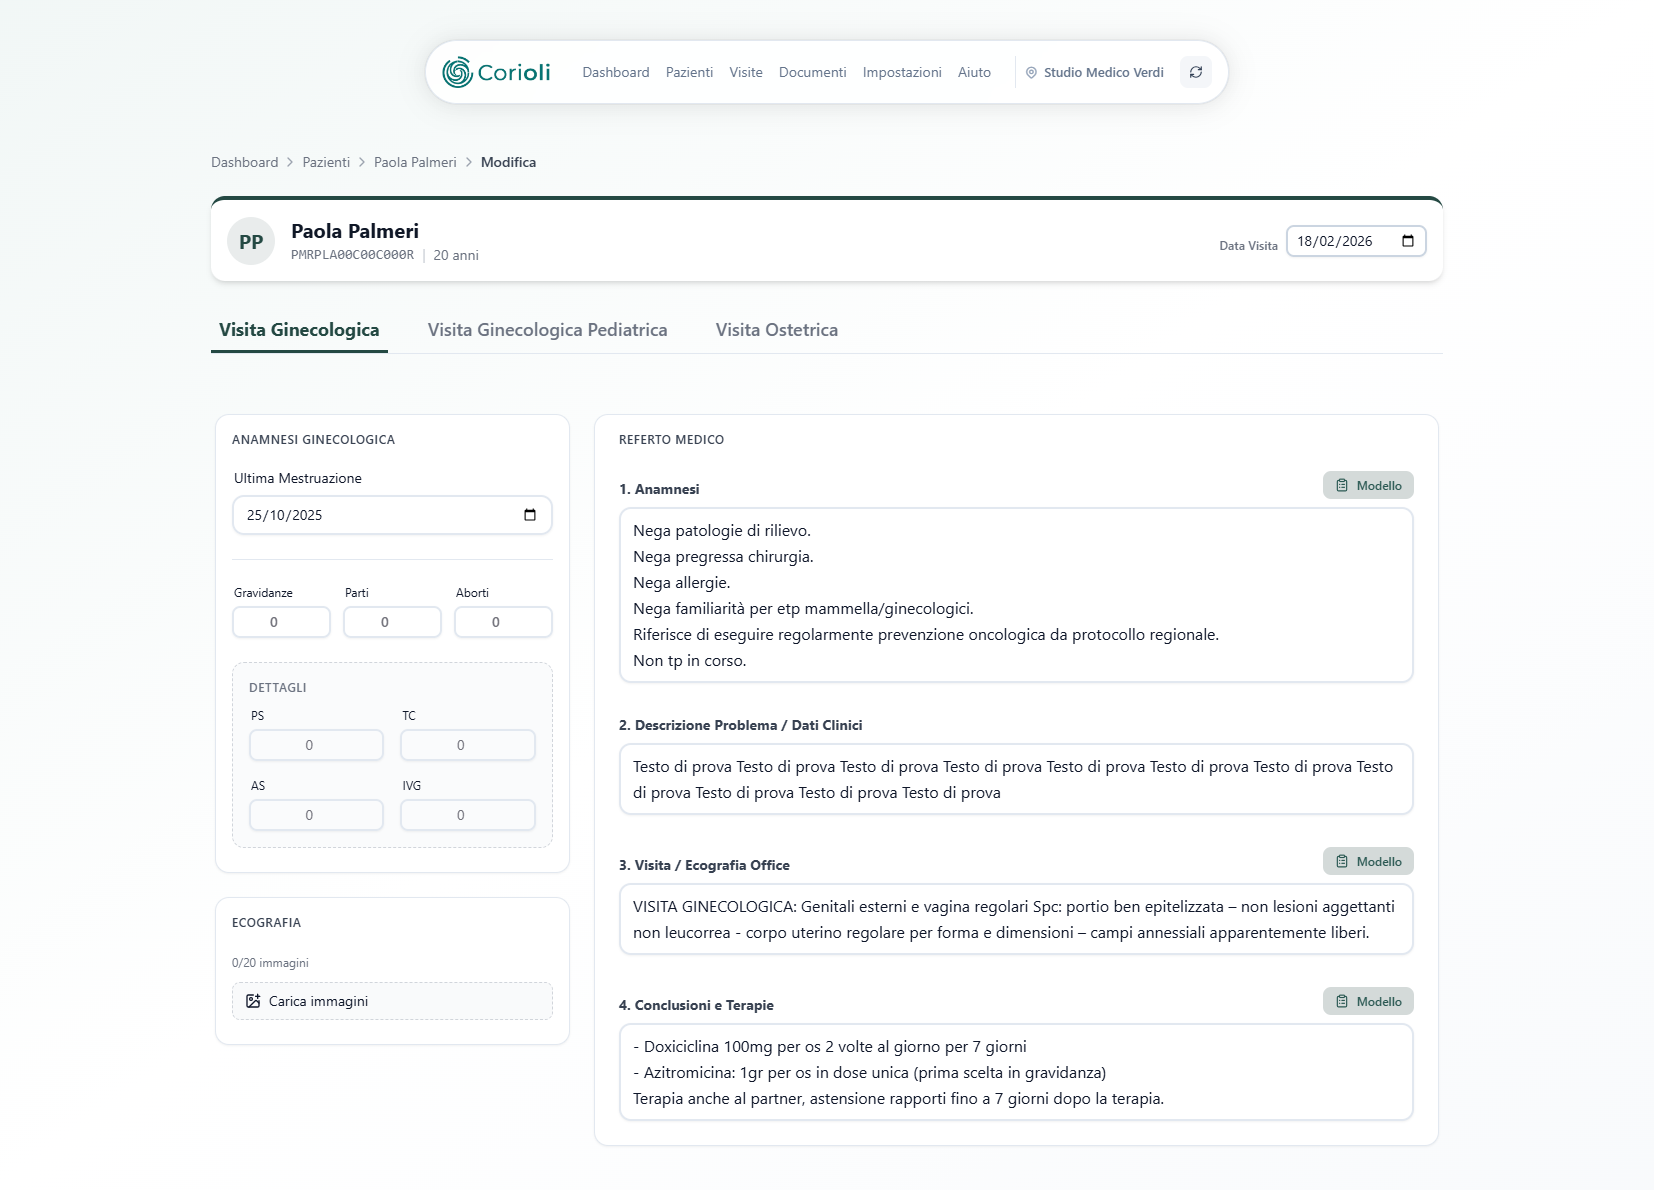This screenshot has height=1190, width=1654.
Task: Open Impostazioni in the top navigation
Action: point(902,72)
